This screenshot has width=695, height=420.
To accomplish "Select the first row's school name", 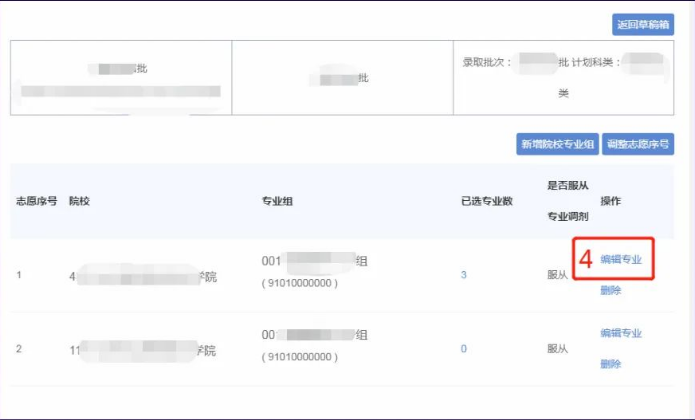I will tap(142, 275).
